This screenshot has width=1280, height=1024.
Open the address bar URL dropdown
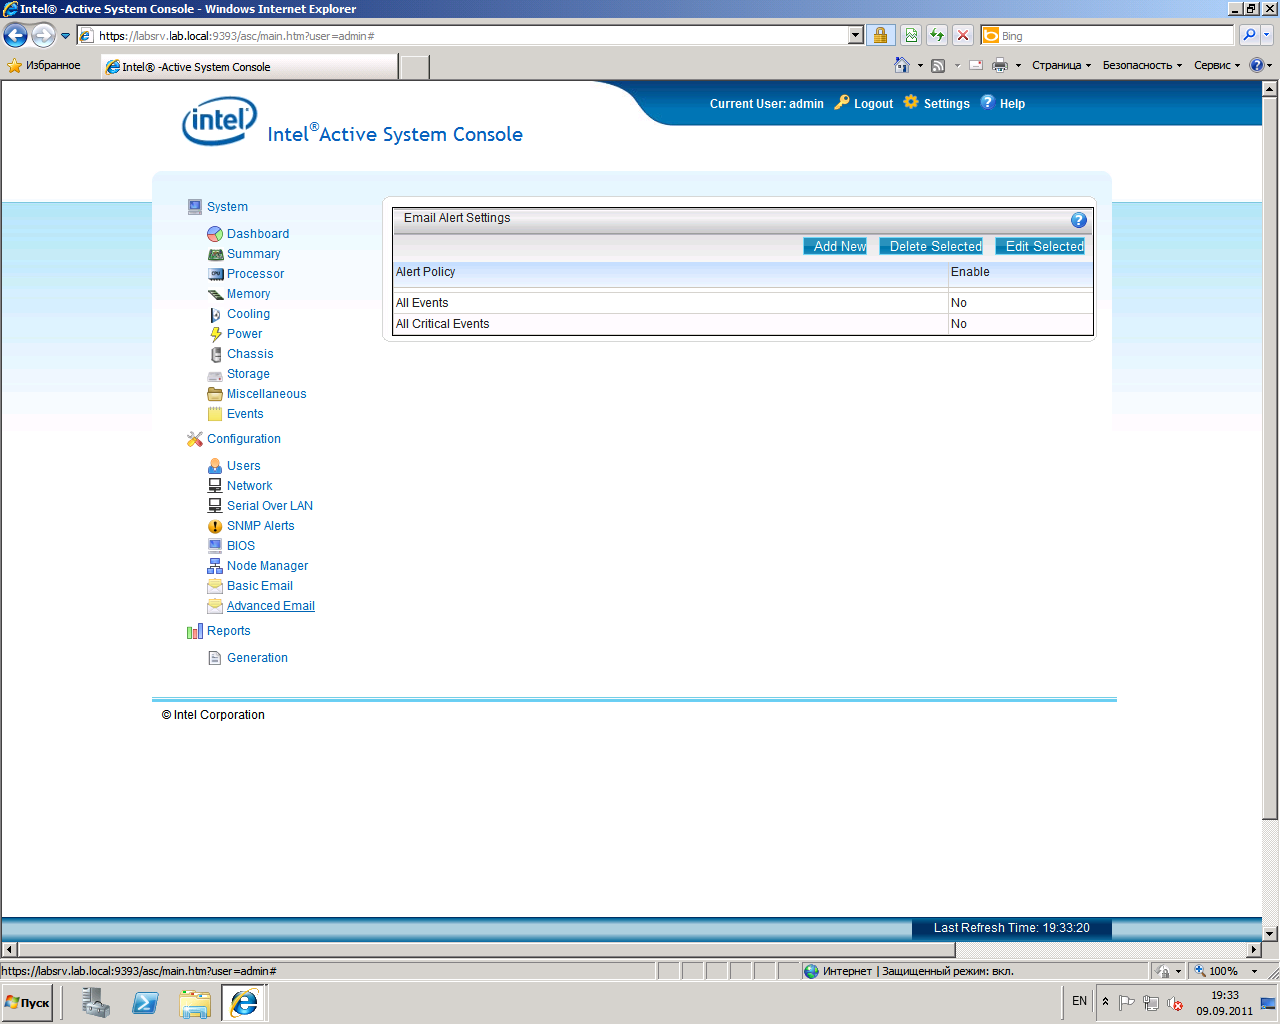pyautogui.click(x=855, y=35)
